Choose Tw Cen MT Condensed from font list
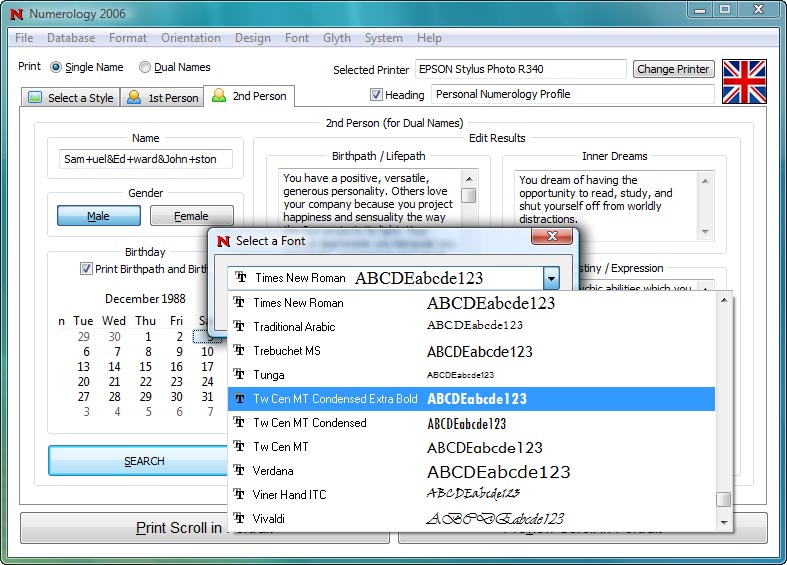The height and width of the screenshot is (565, 787). 471,423
